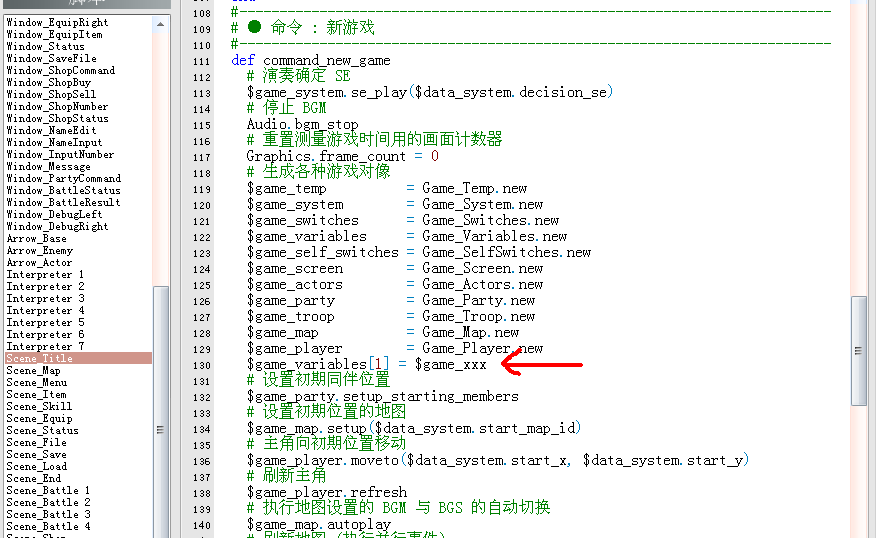Select Window_ShopNumber script entry
This screenshot has height=538, width=876.
[57, 107]
